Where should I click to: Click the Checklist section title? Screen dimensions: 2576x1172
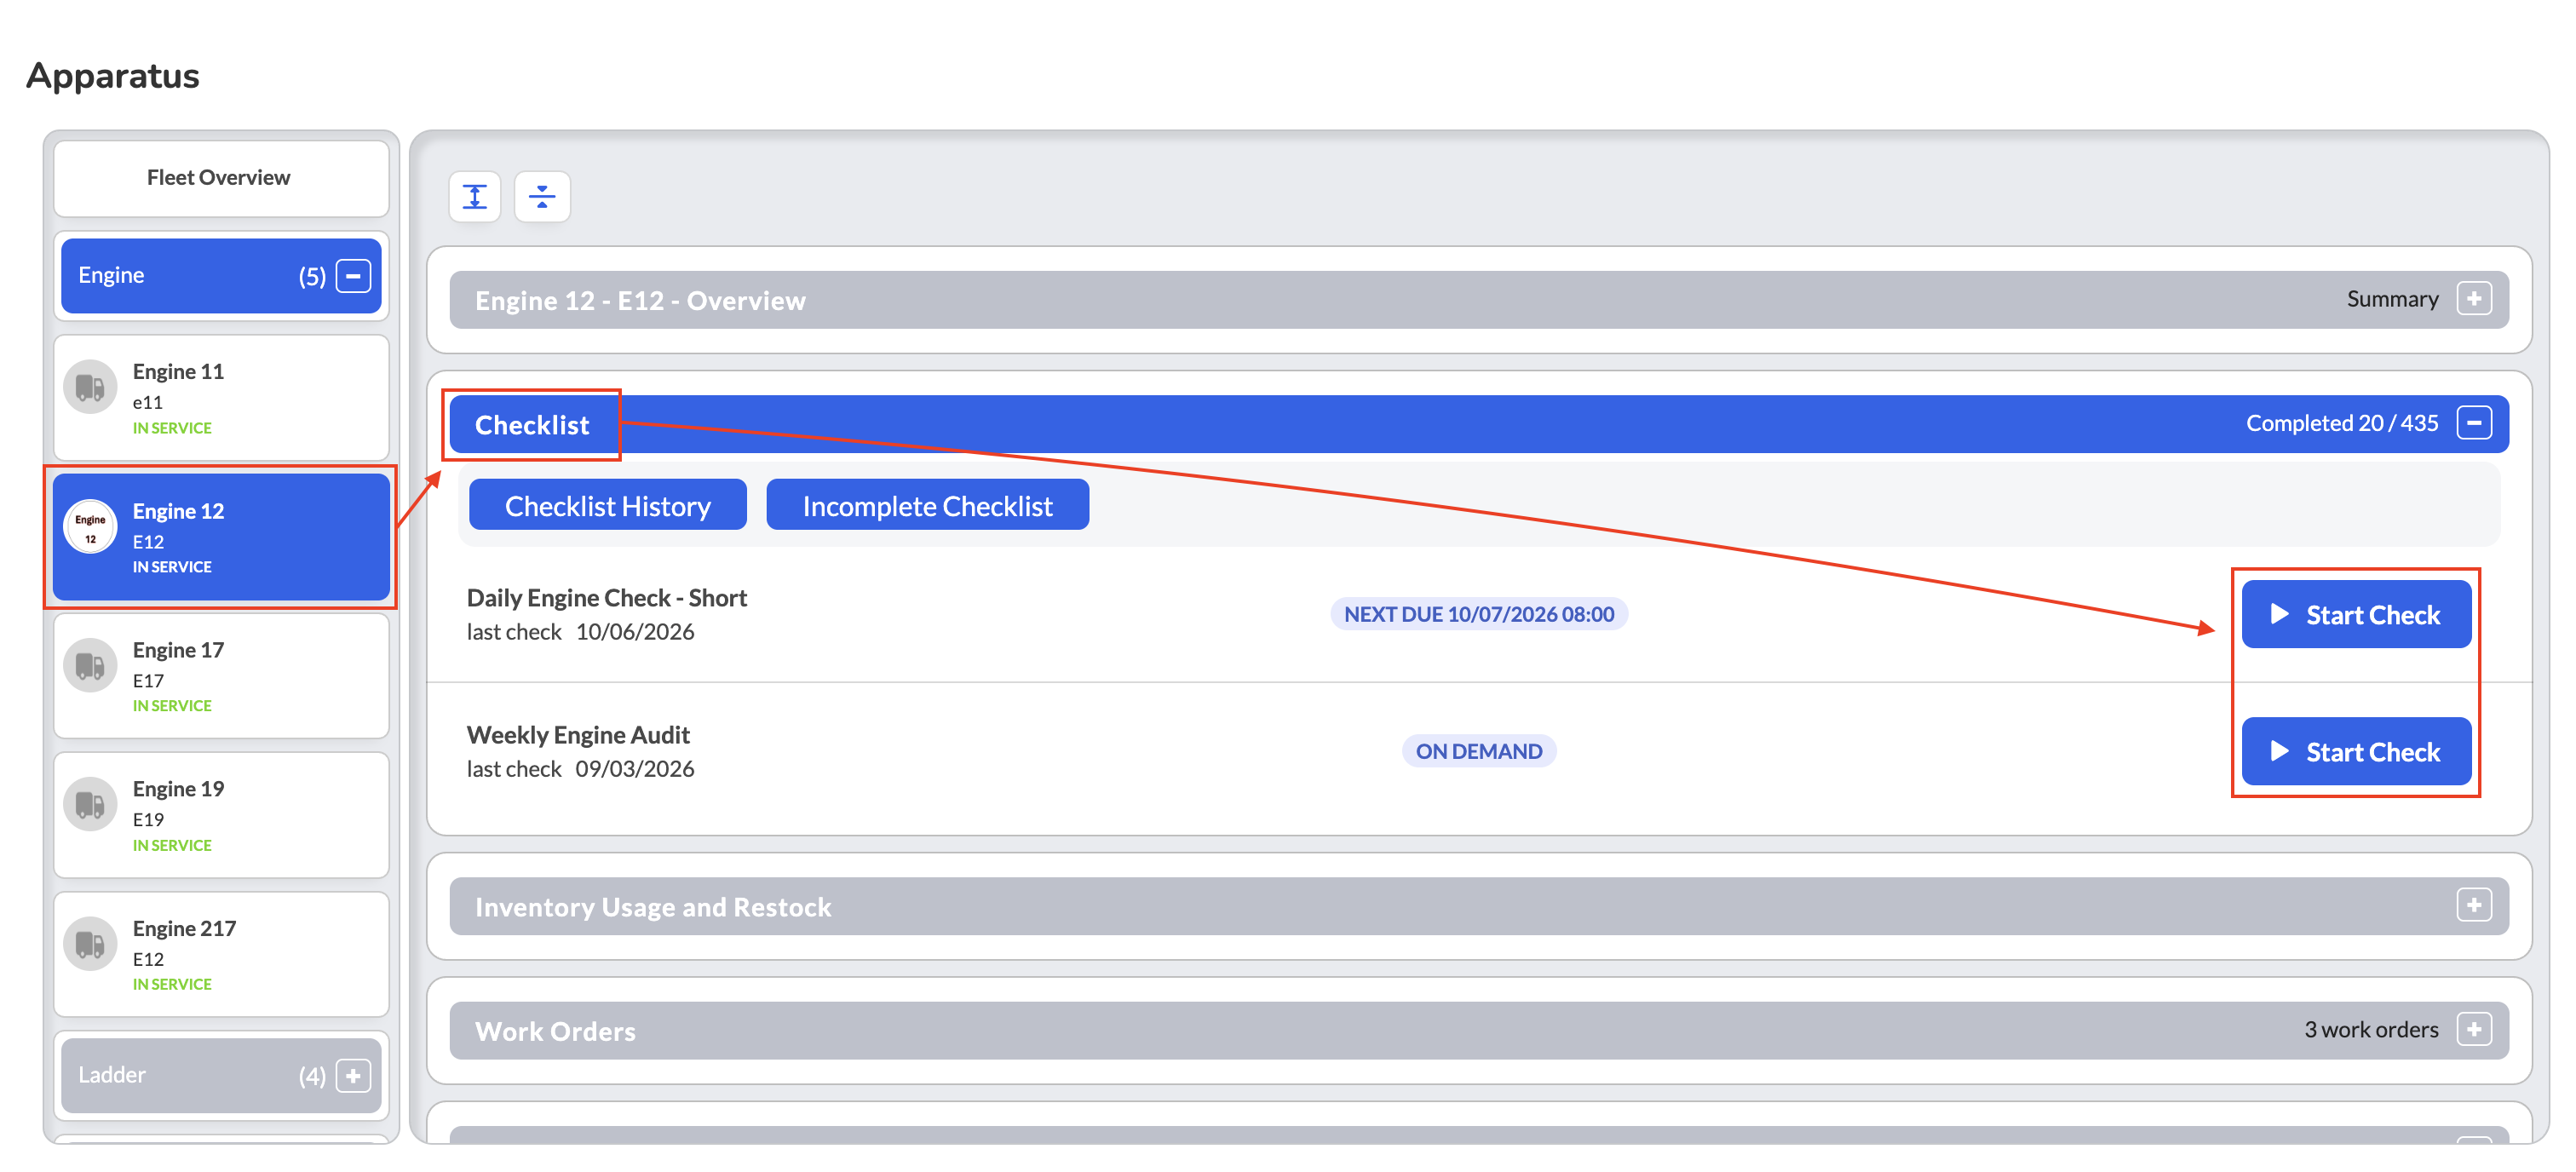coord(532,425)
